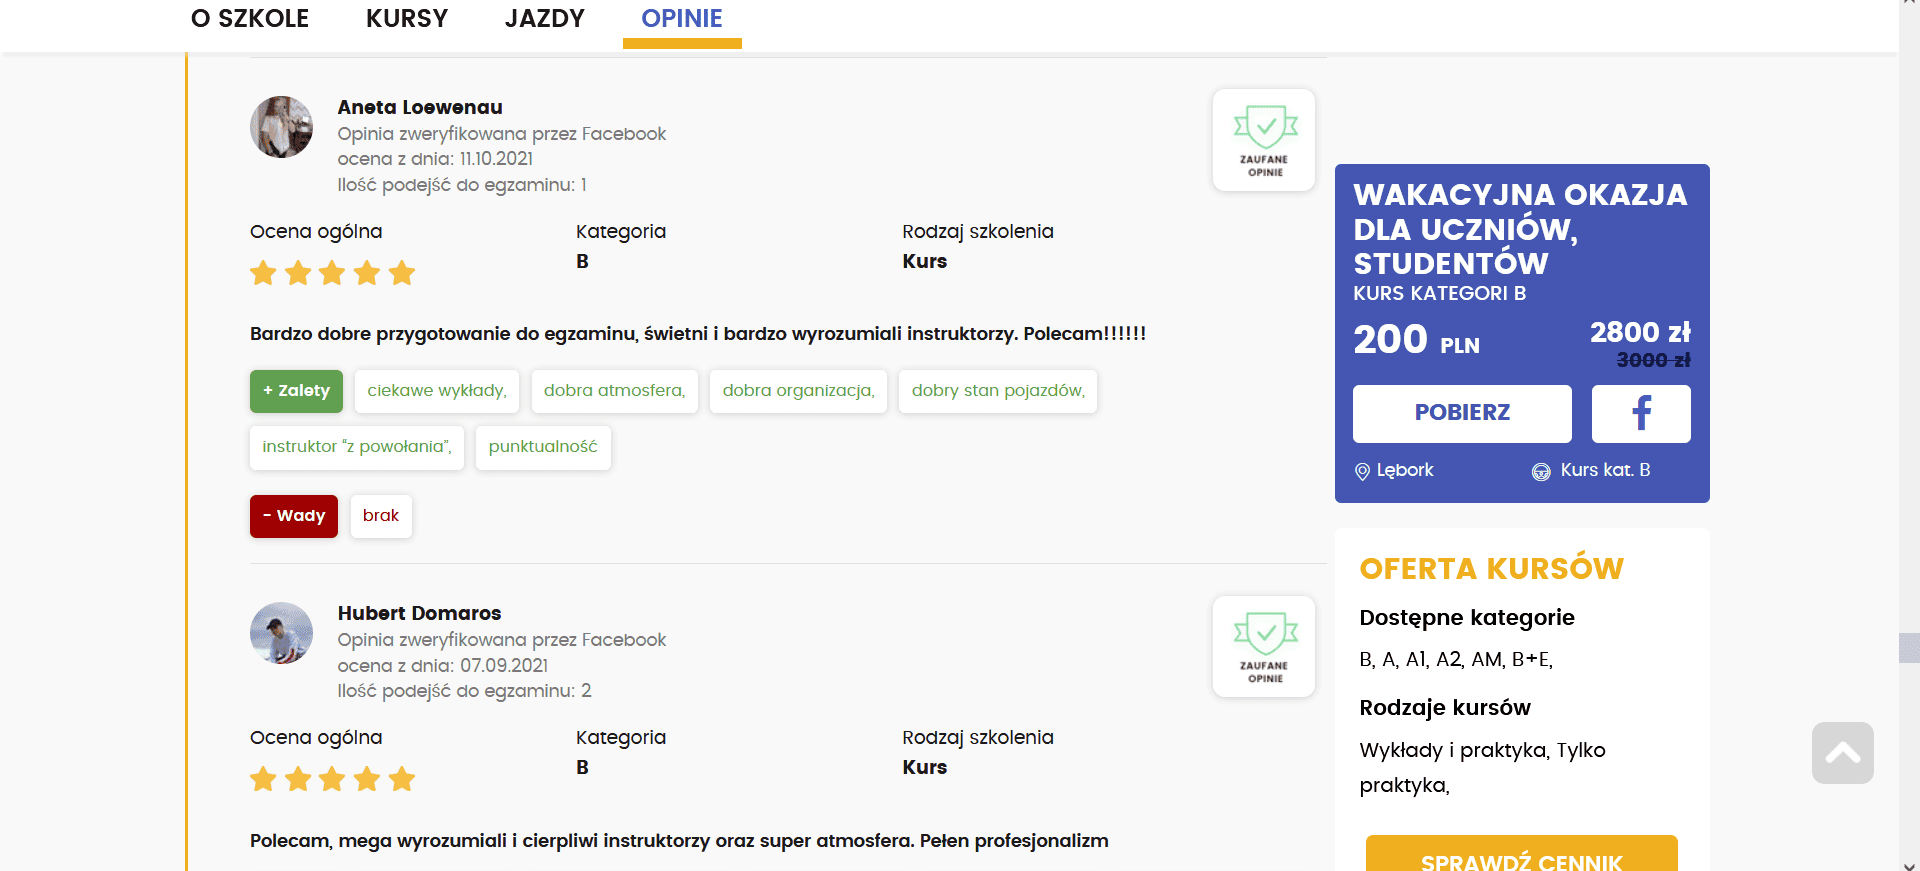Open the O SZKOLE tab
Image resolution: width=1920 pixels, height=871 pixels.
pos(250,19)
